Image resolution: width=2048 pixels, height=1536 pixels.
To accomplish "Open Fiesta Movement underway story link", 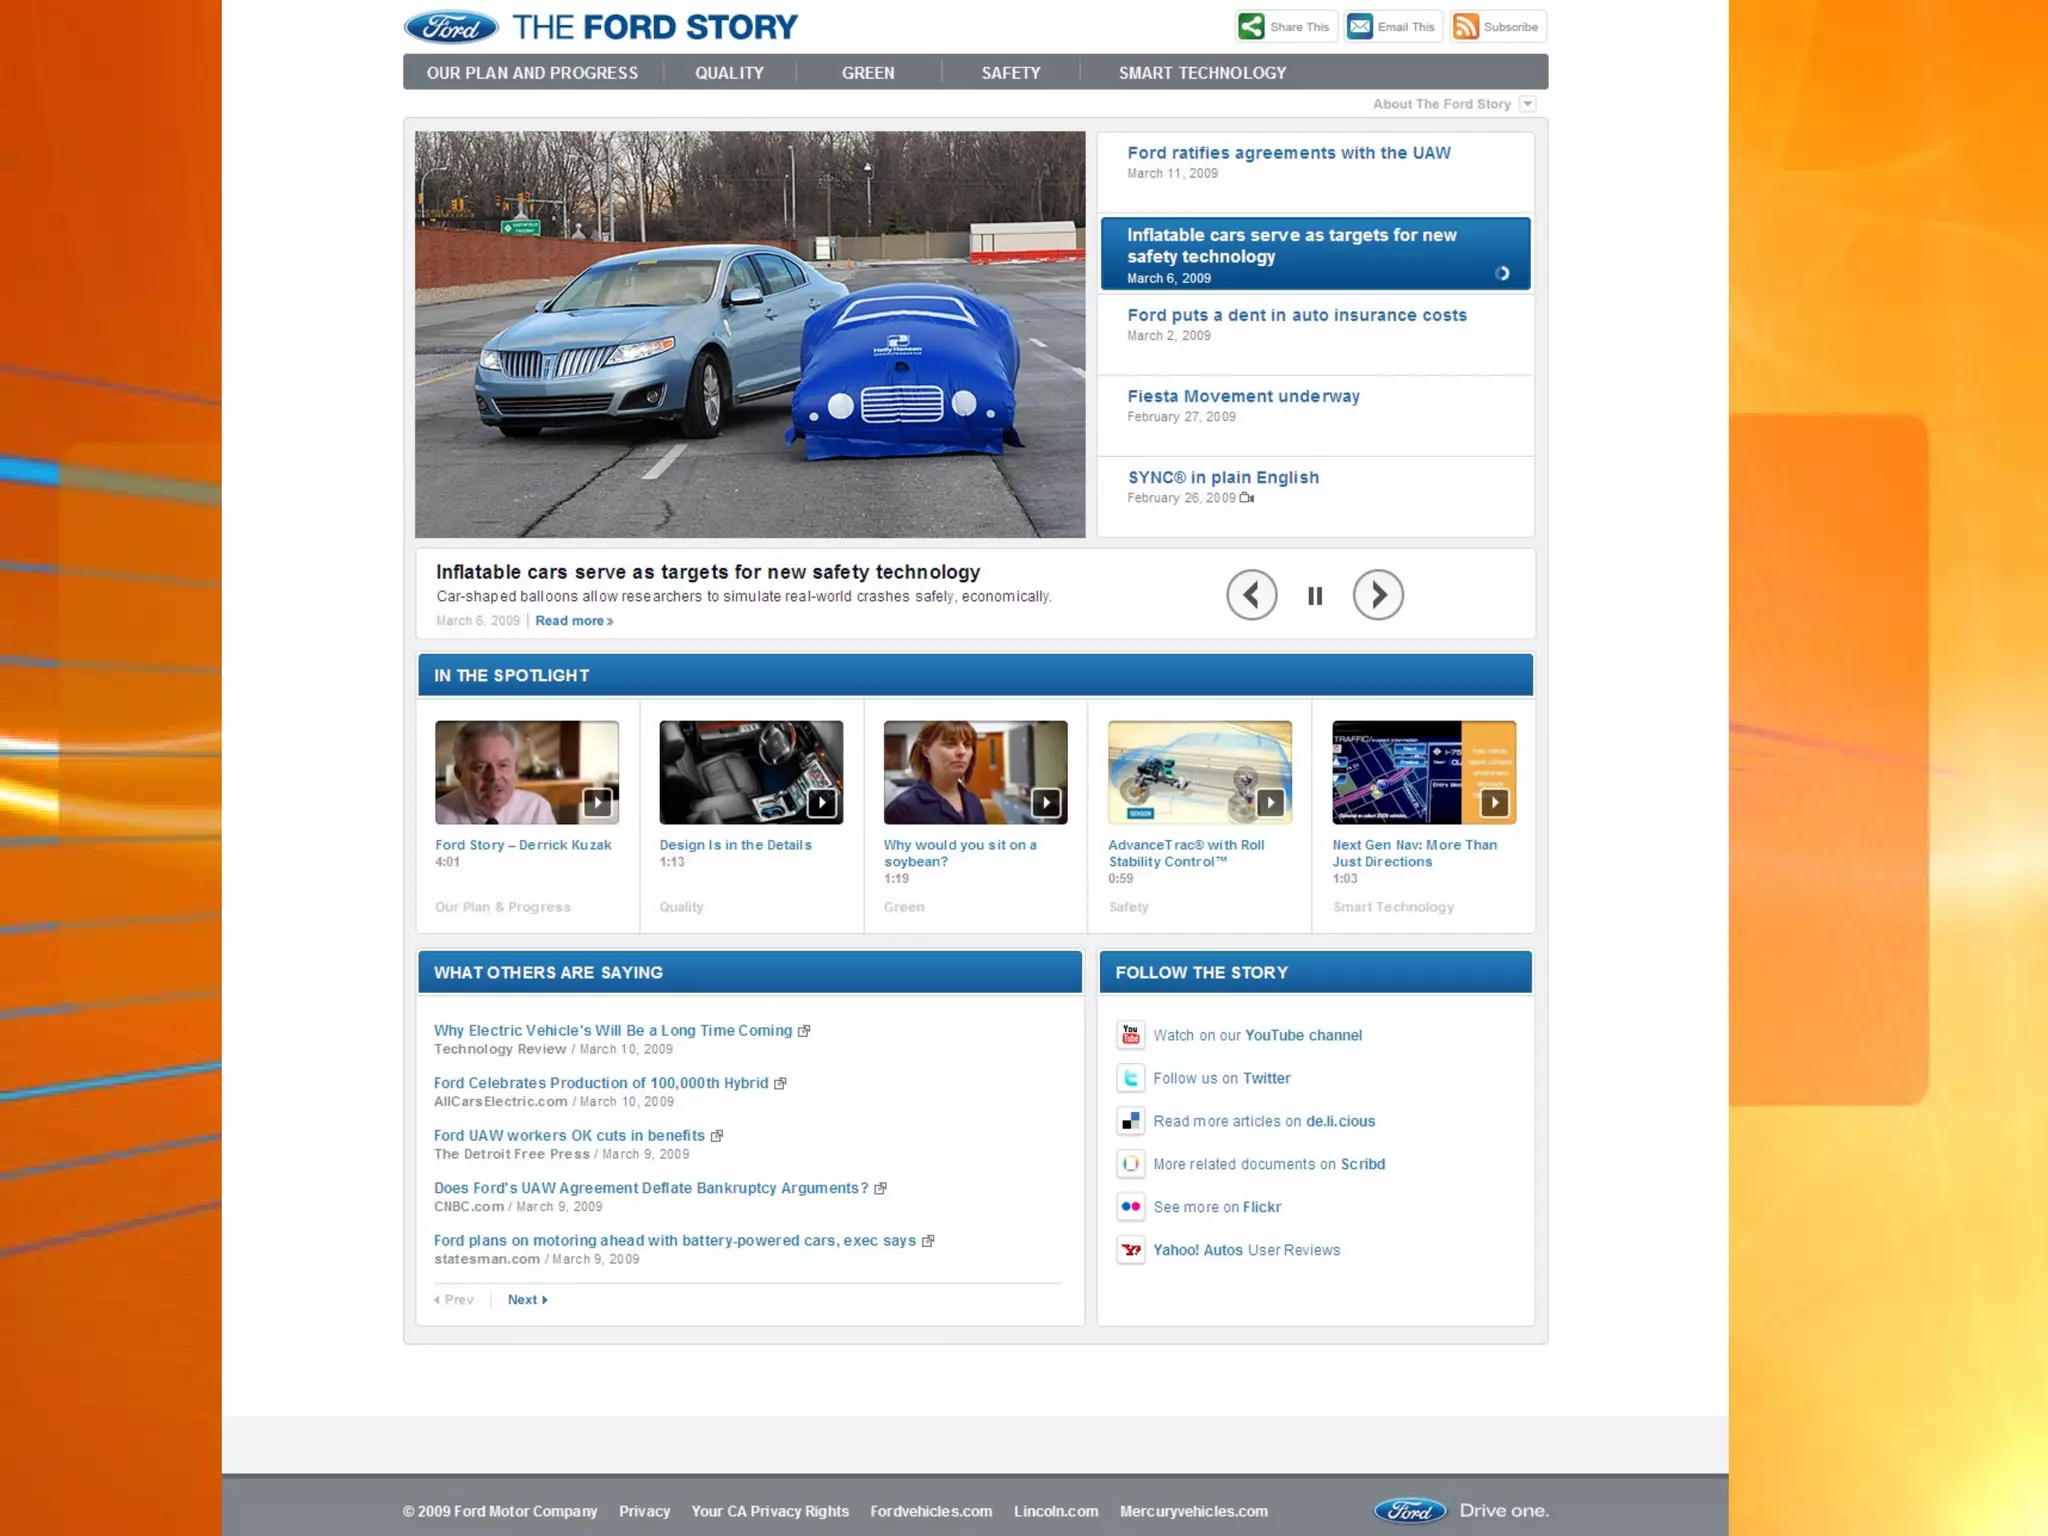I will click(x=1243, y=396).
